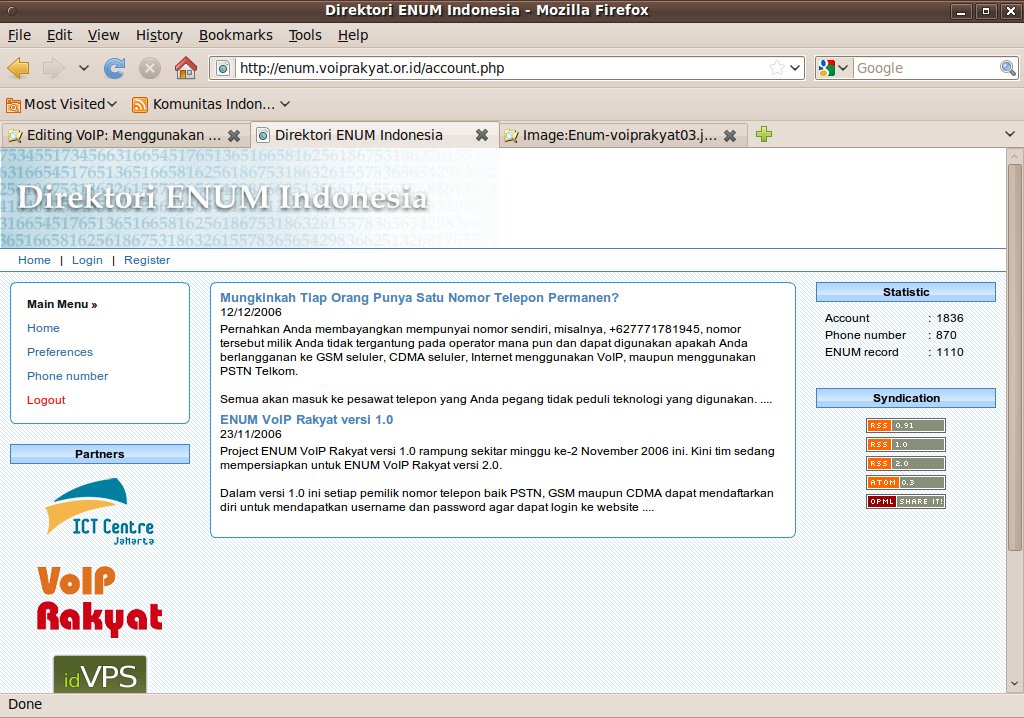This screenshot has width=1024, height=718.
Task: Reload the page with the refresh icon
Action: click(115, 68)
